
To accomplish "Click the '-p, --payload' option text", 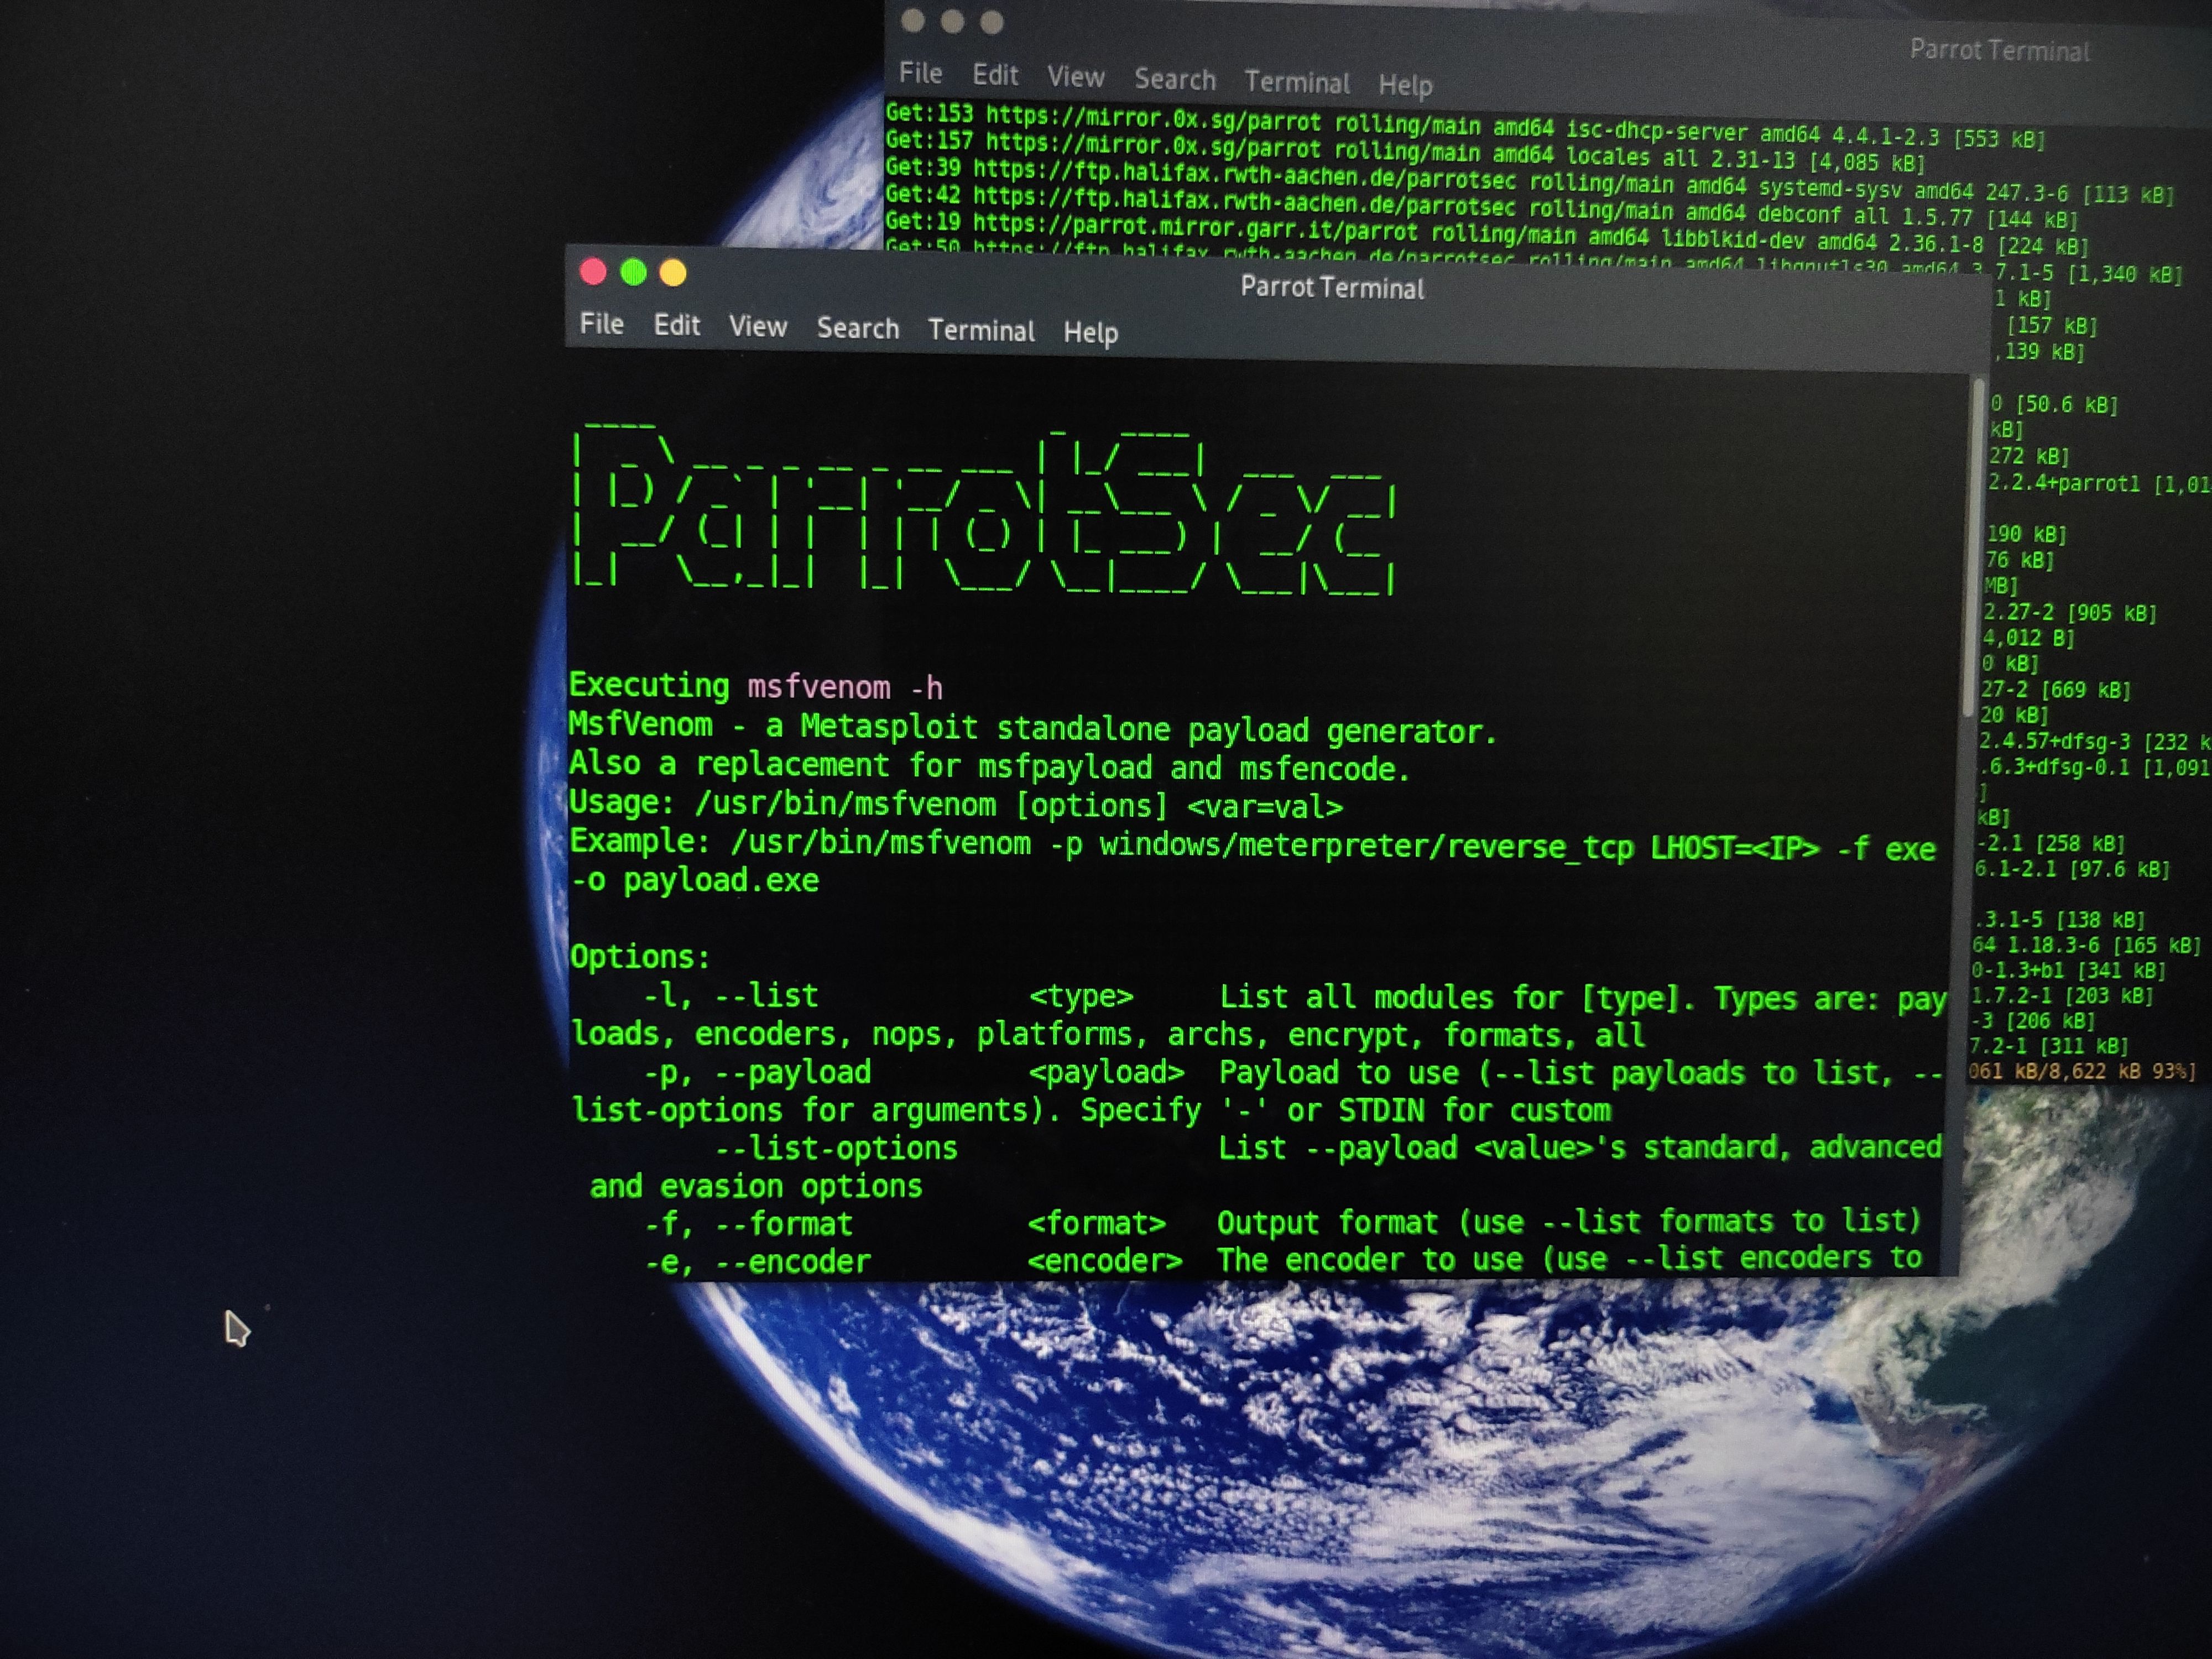I will [758, 1072].
